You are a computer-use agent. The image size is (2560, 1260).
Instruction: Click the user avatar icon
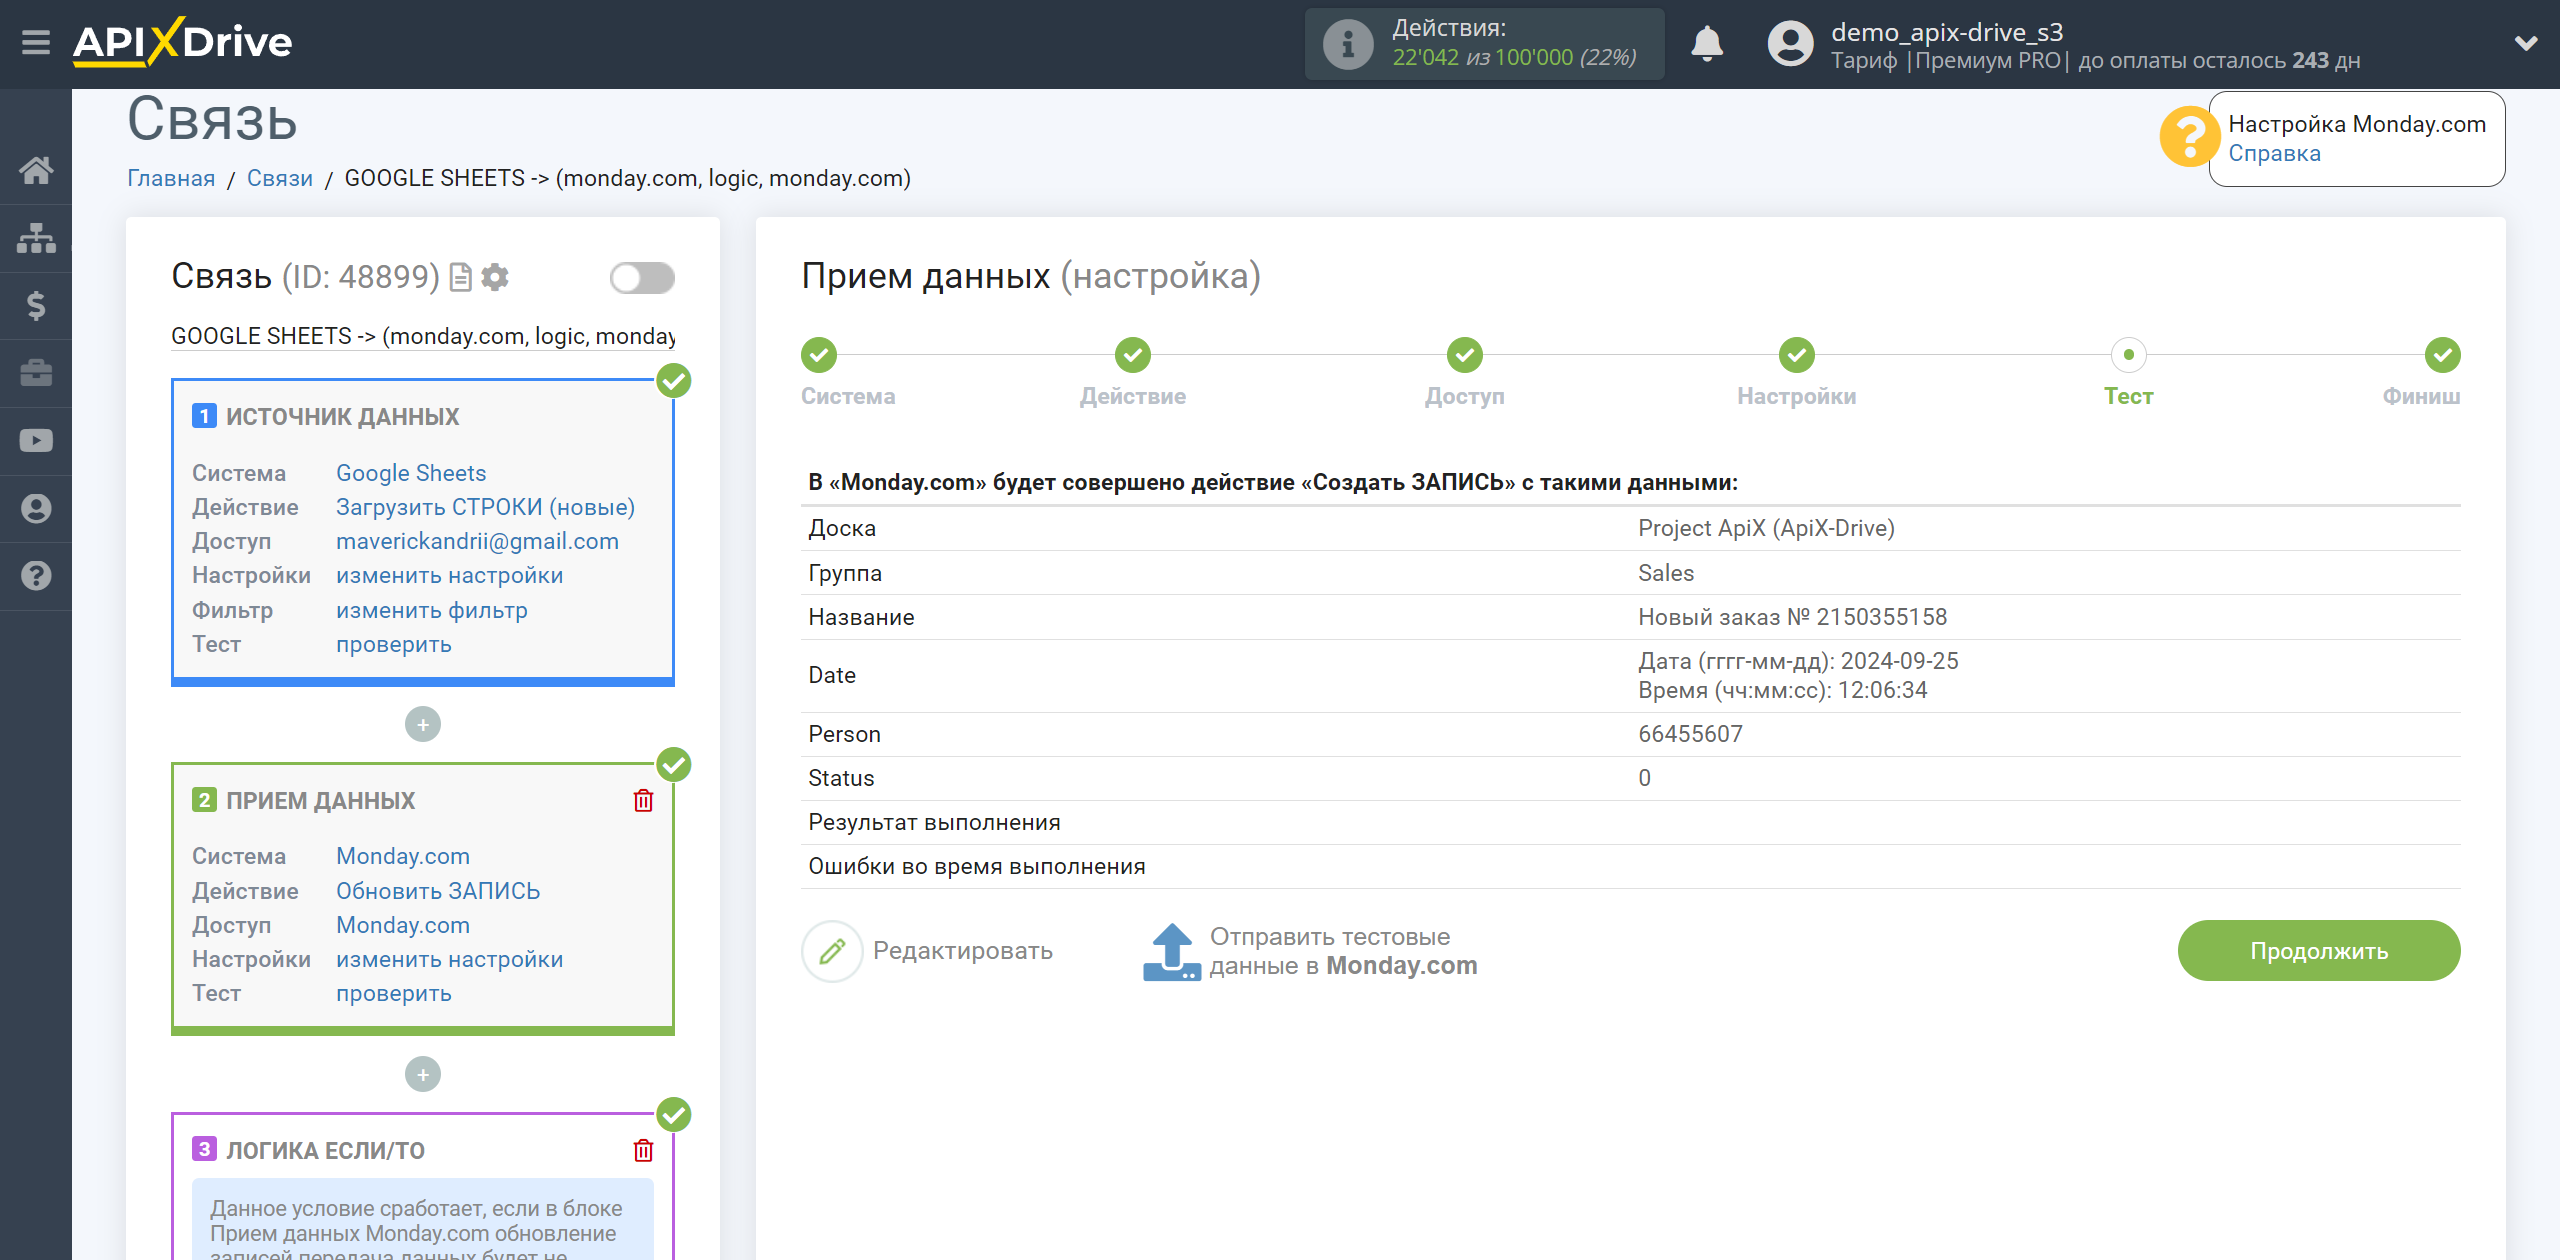[x=1790, y=44]
